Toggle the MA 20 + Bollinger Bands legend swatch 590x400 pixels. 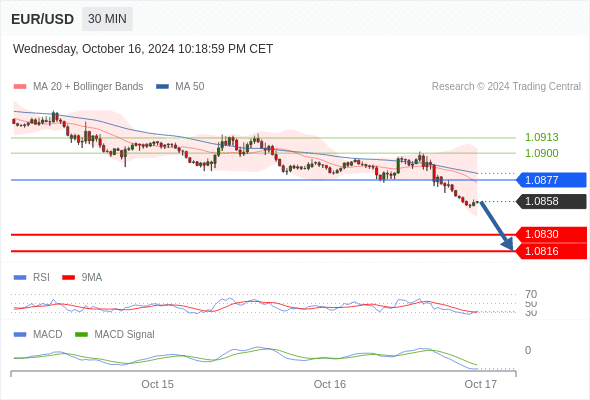pyautogui.click(x=20, y=87)
